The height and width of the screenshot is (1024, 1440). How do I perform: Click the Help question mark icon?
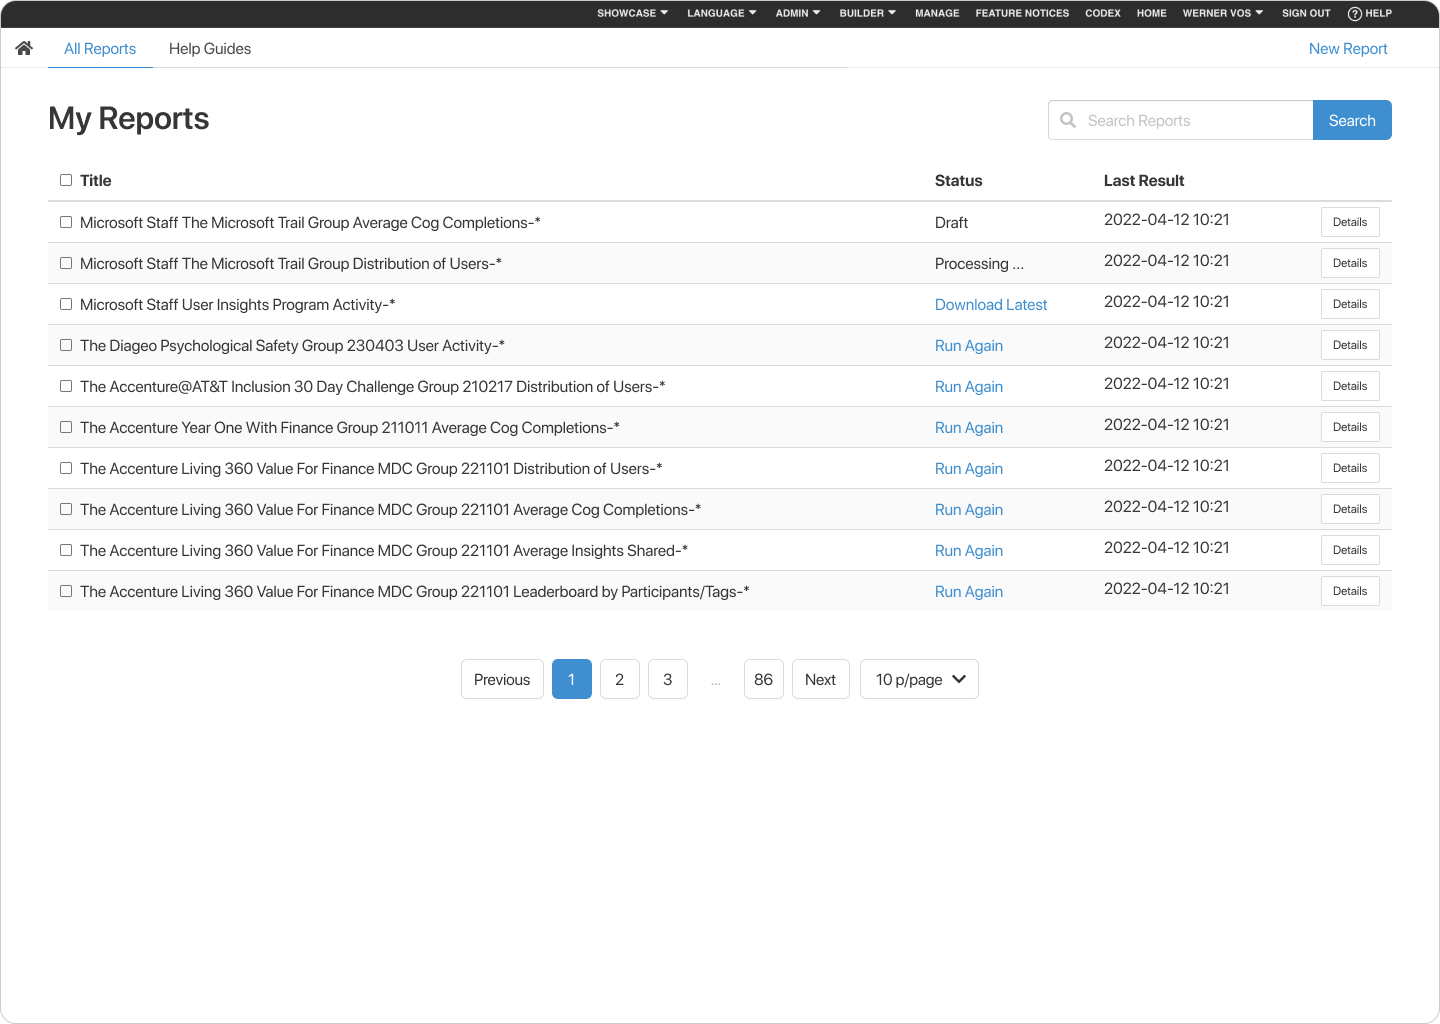1355,13
